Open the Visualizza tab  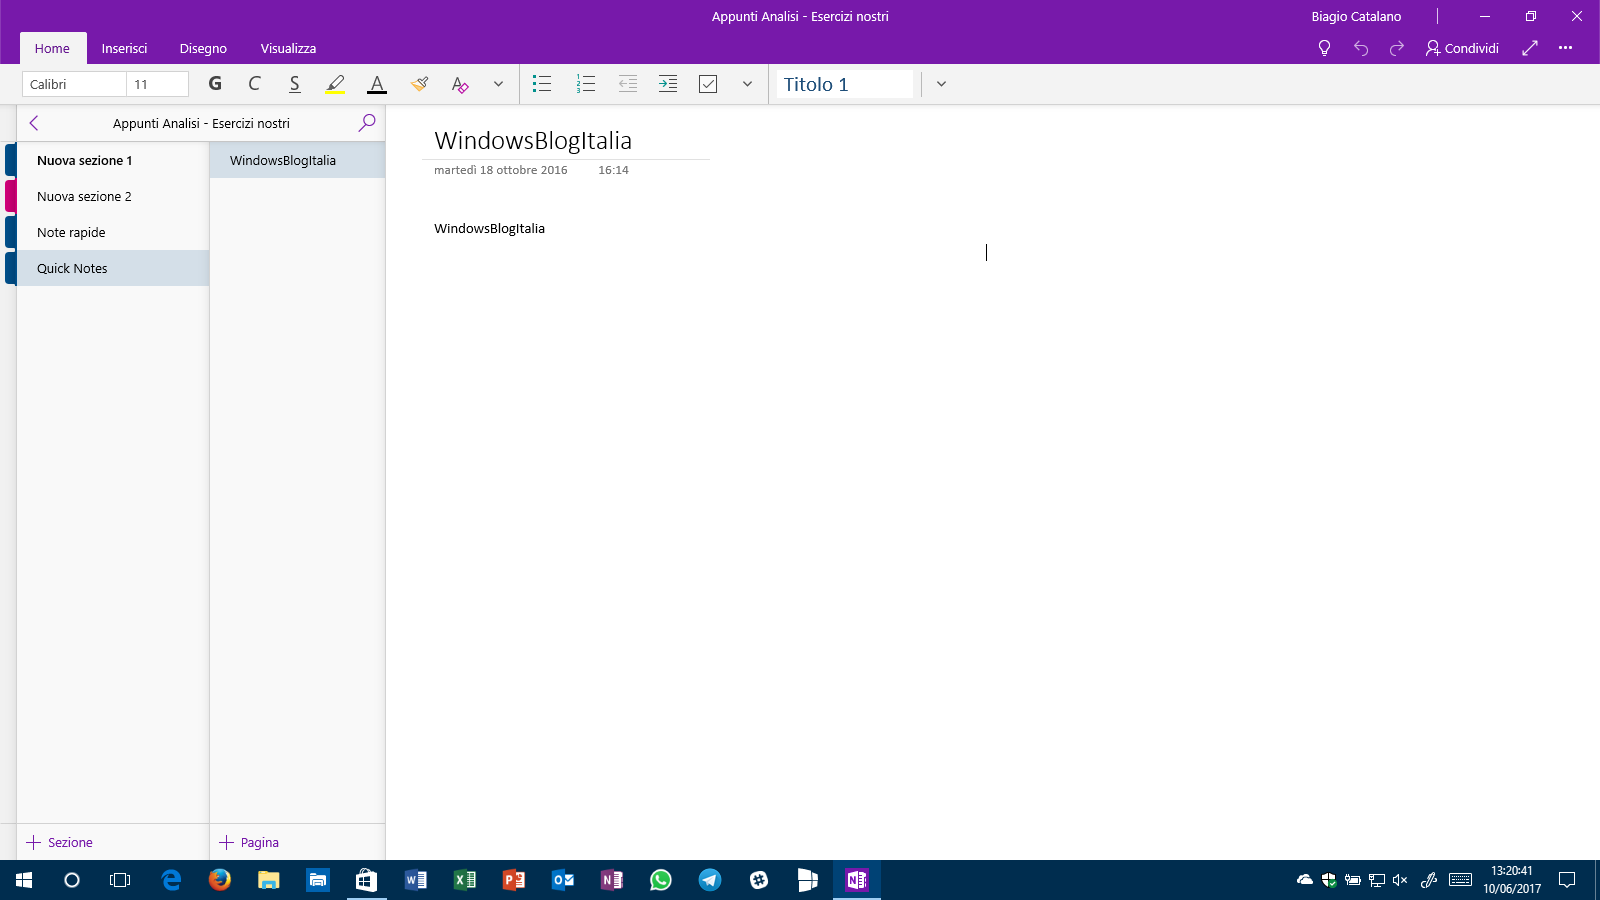[x=288, y=48]
